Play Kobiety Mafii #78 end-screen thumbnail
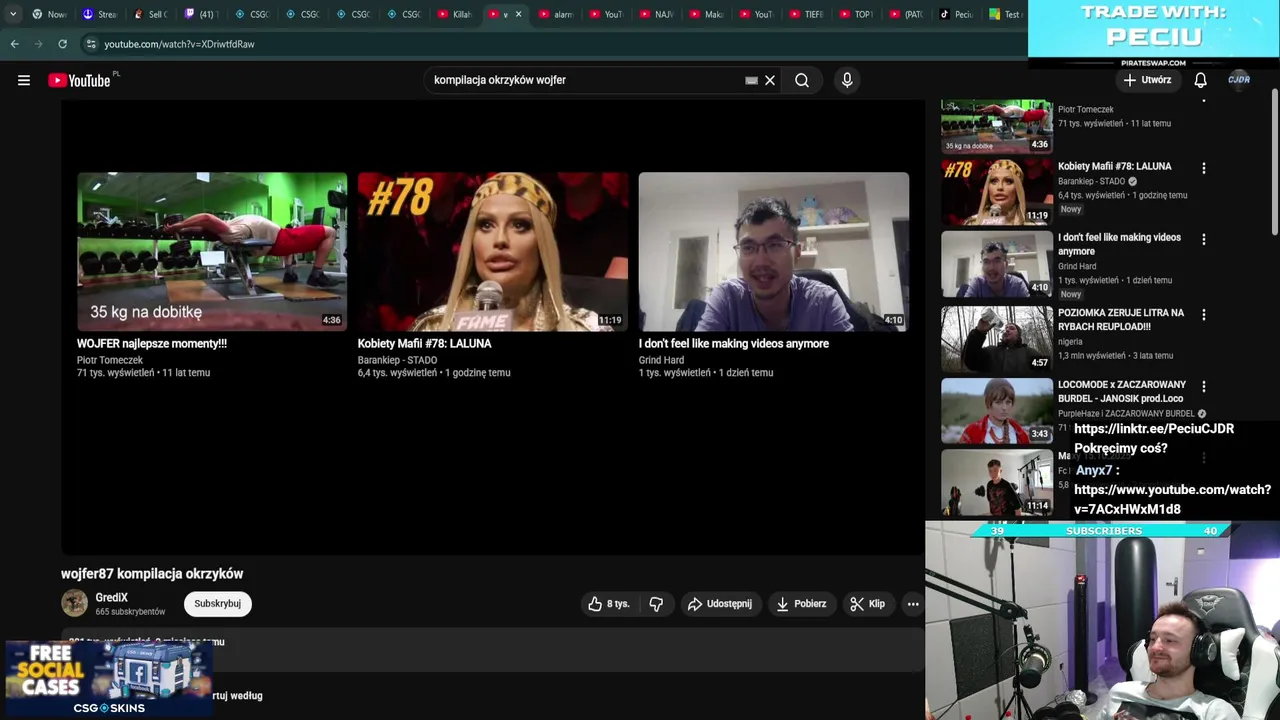Image resolution: width=1280 pixels, height=720 pixels. pyautogui.click(x=493, y=251)
